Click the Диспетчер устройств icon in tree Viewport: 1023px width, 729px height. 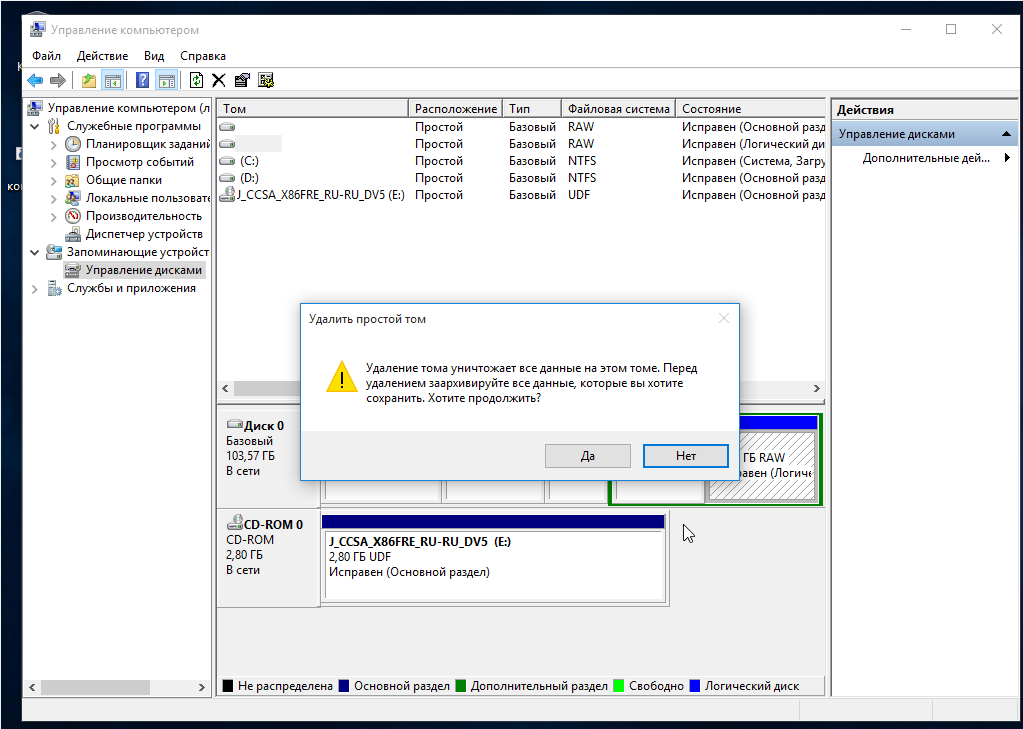[73, 234]
